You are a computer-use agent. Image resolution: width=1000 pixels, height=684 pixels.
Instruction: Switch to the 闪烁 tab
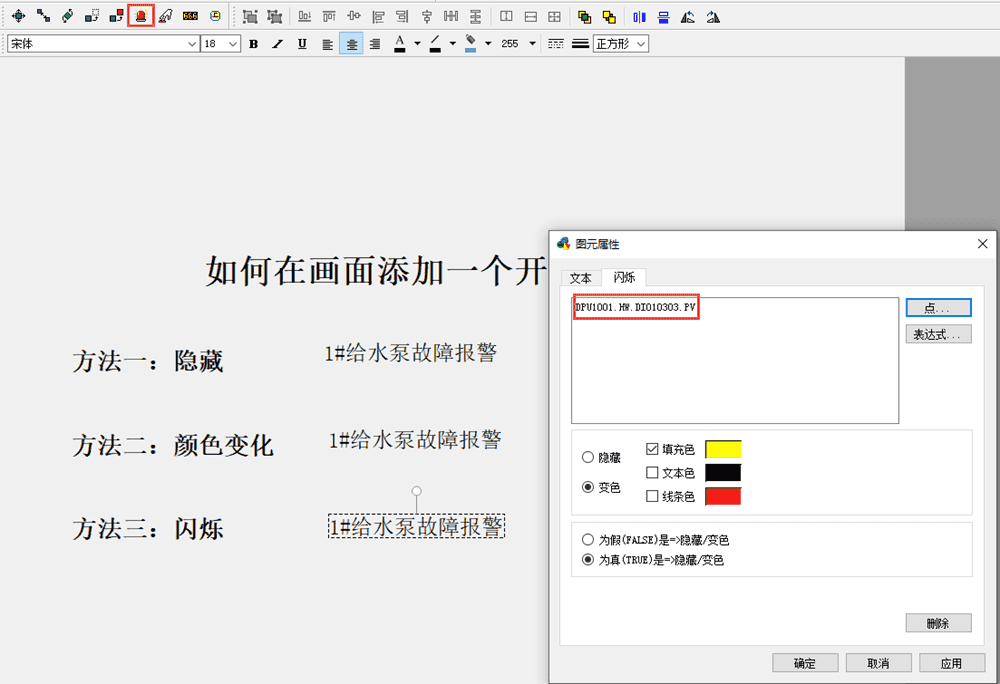point(624,277)
